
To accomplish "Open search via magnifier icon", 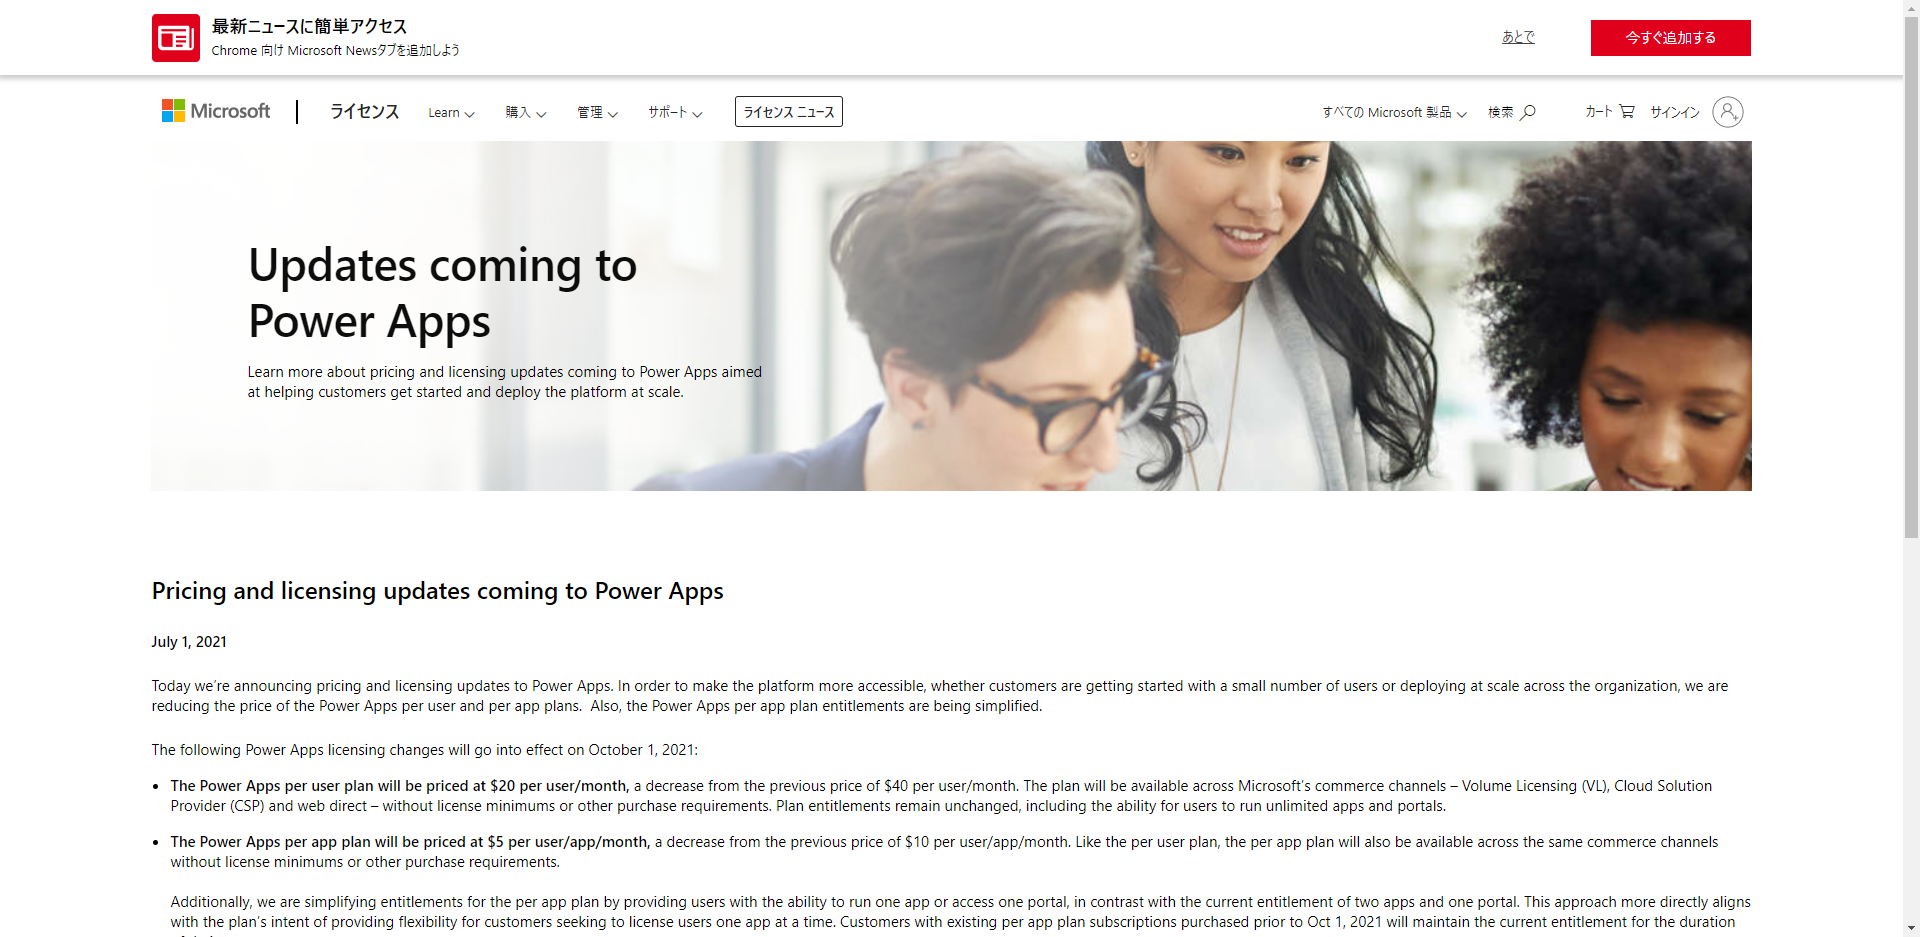I will pos(1528,112).
